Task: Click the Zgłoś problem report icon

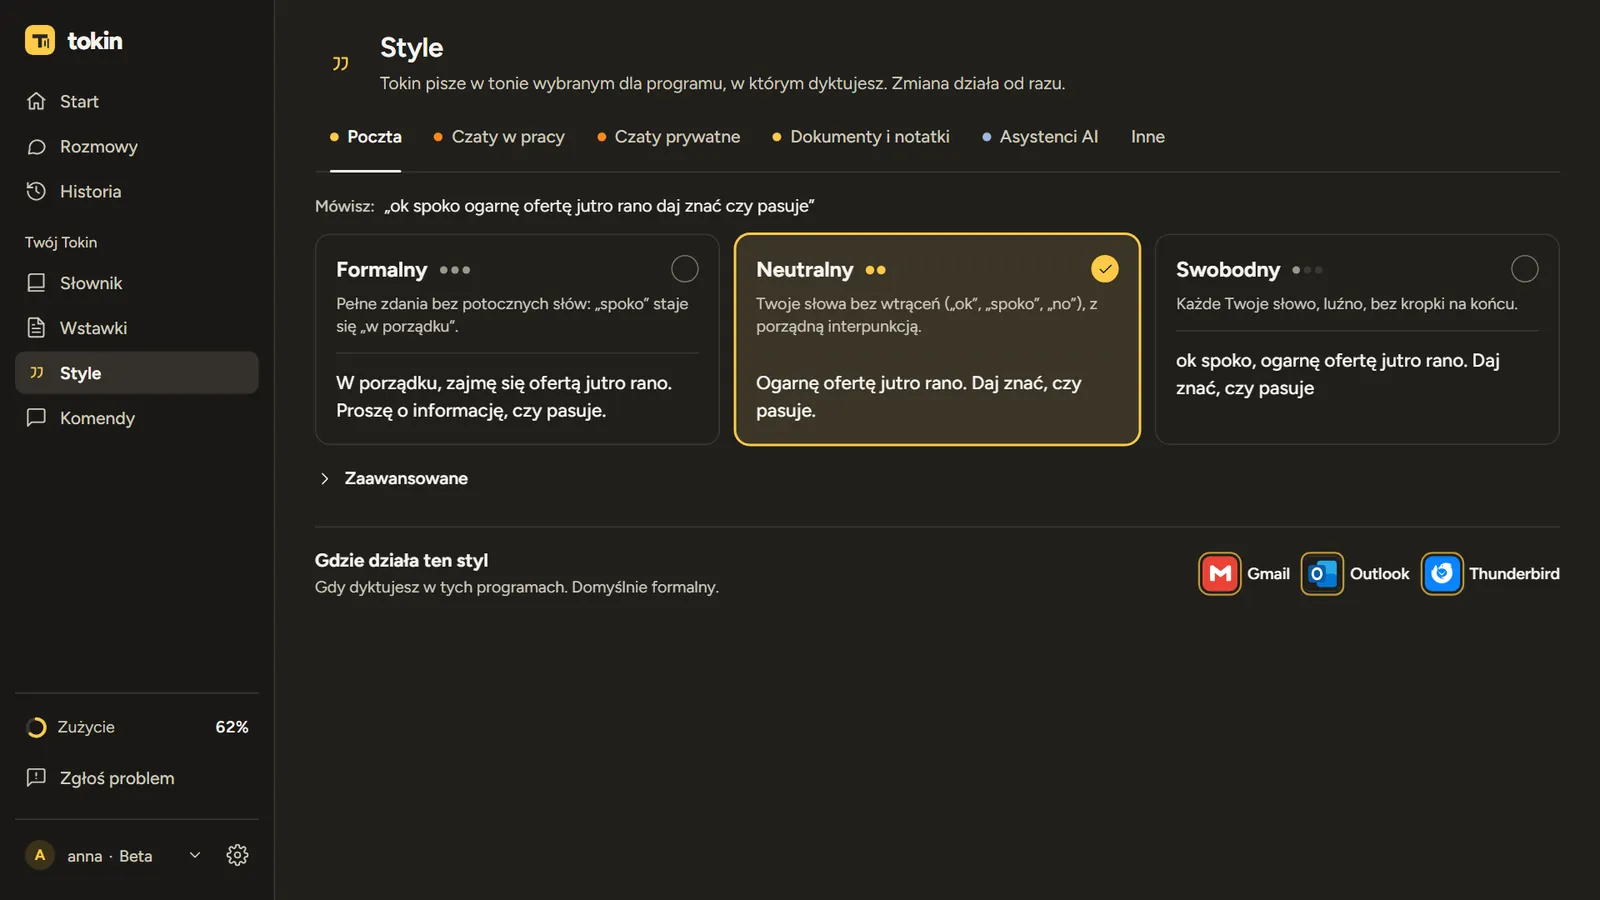Action: pyautogui.click(x=36, y=778)
